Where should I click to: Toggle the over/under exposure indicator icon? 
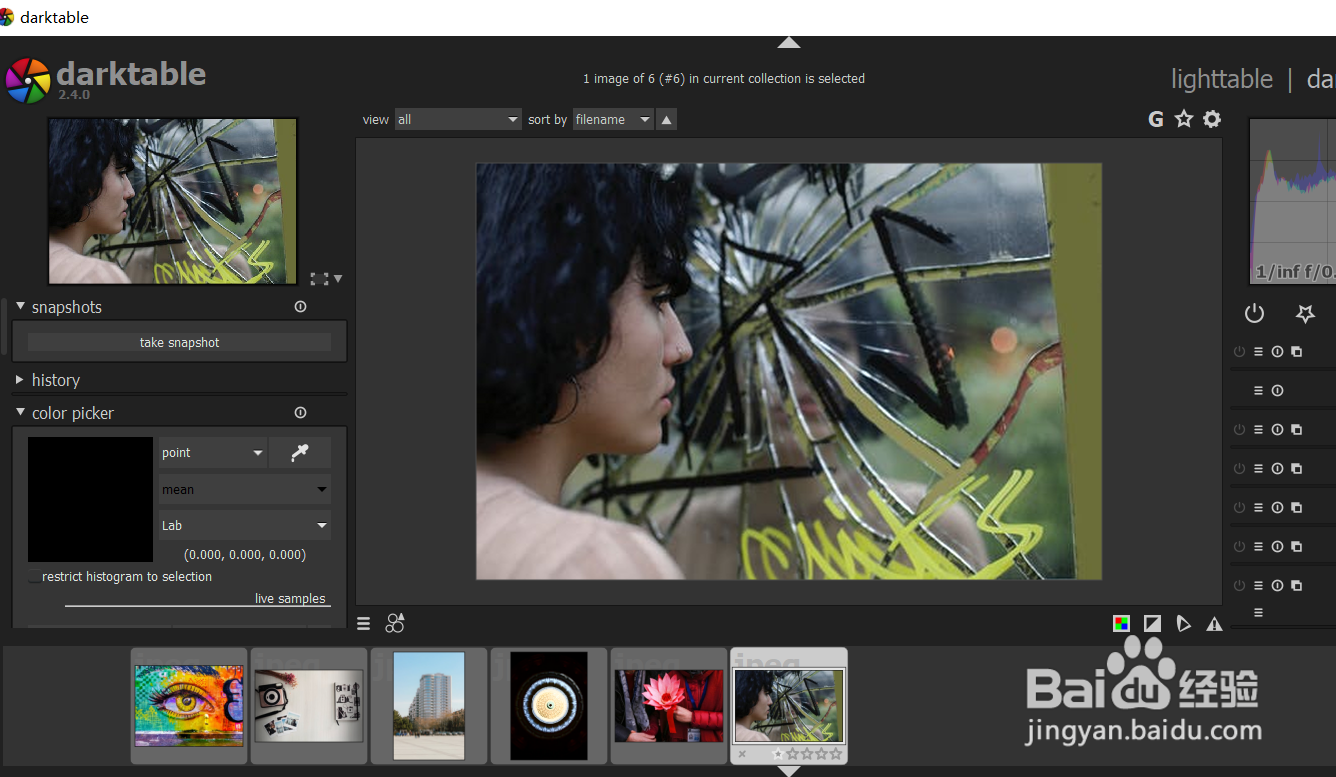click(1153, 624)
